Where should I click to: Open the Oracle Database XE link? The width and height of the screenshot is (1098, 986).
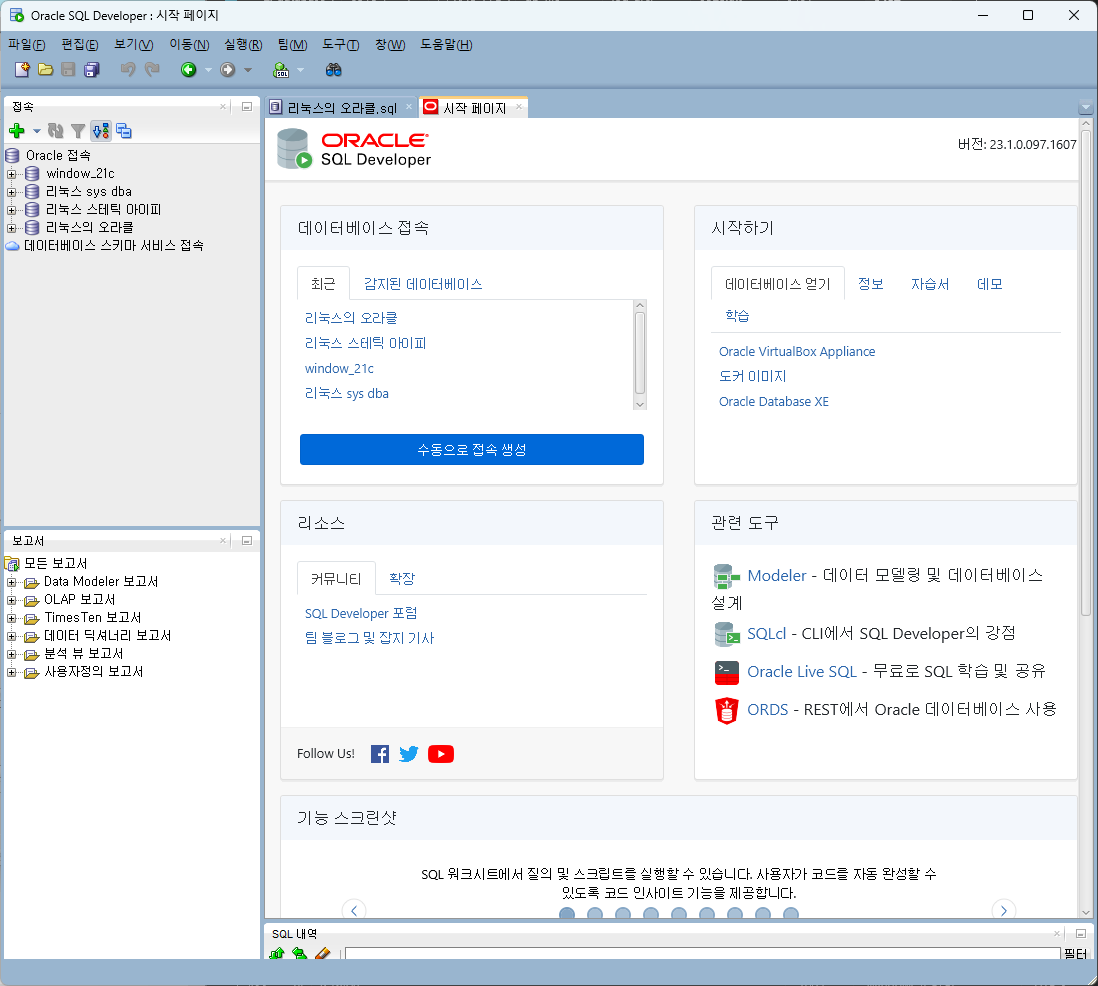click(774, 402)
